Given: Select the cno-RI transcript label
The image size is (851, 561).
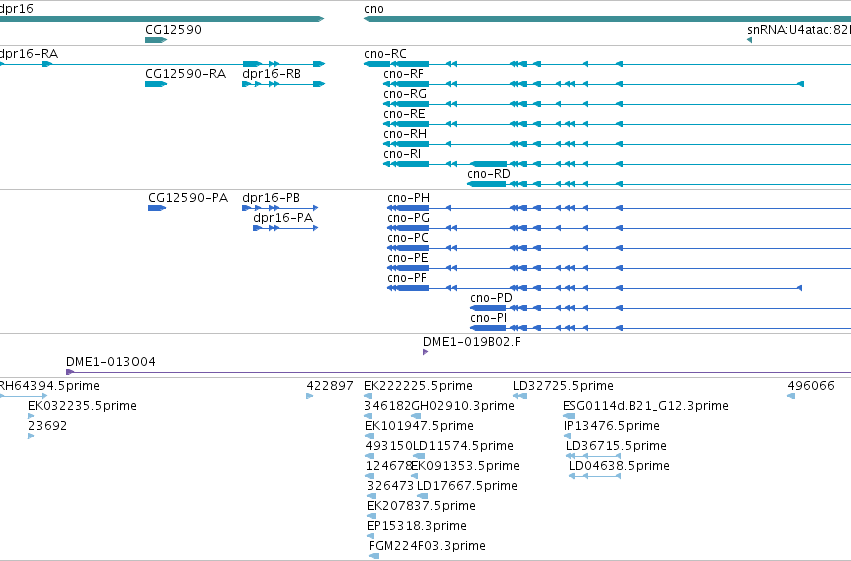Looking at the screenshot, I should 402,154.
